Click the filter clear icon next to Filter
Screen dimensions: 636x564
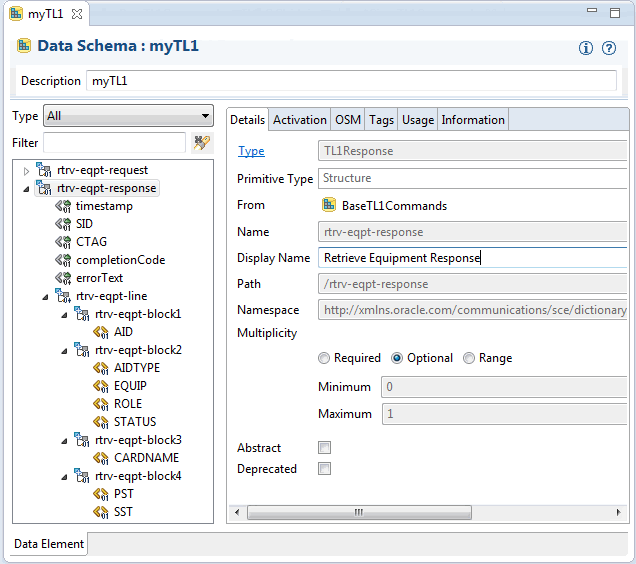tap(202, 143)
